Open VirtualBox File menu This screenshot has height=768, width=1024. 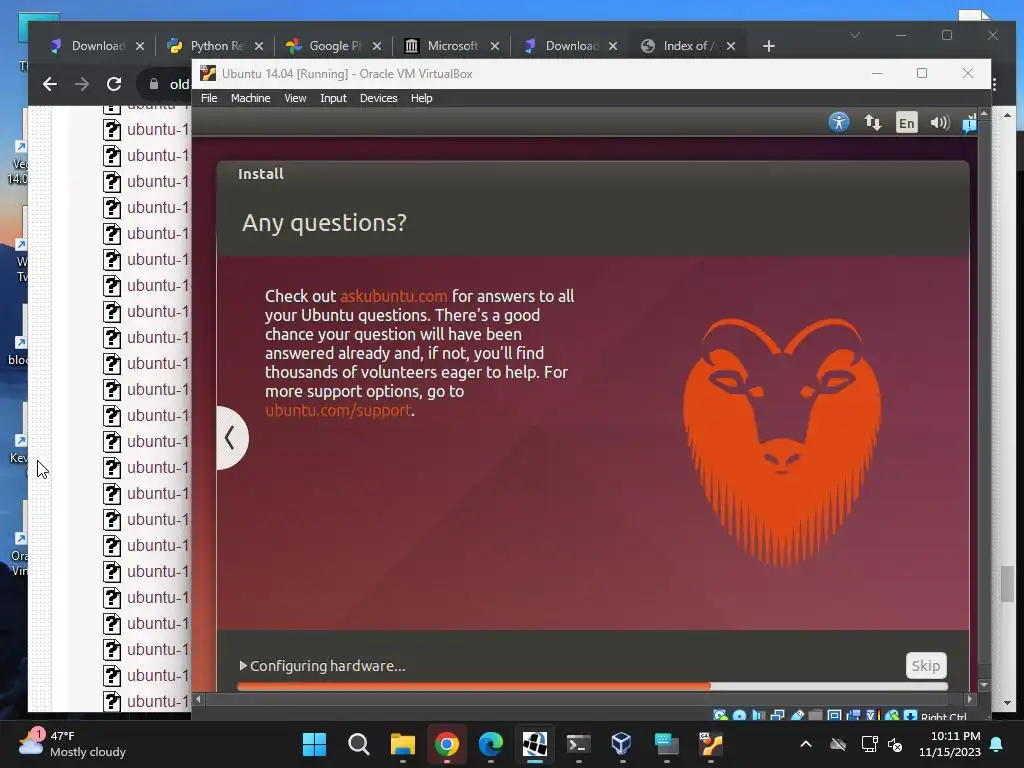209,98
